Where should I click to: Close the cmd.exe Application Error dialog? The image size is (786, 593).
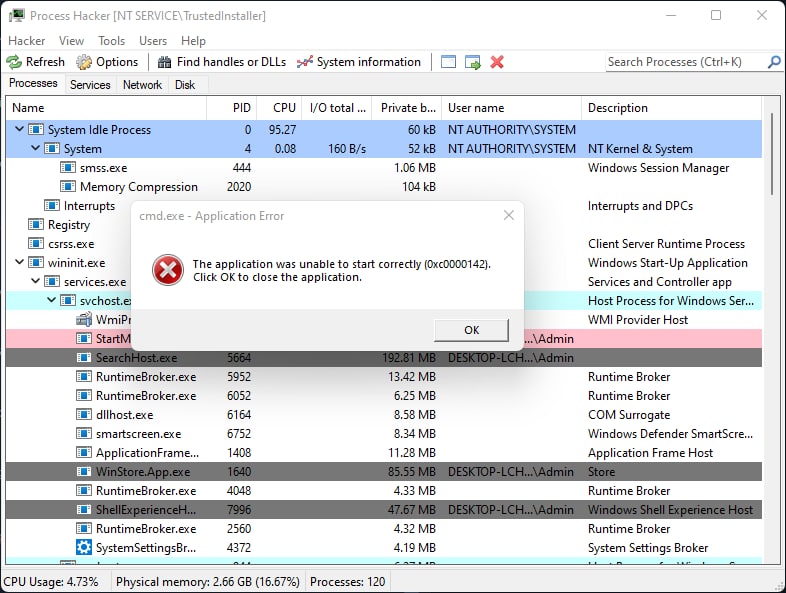coord(509,215)
